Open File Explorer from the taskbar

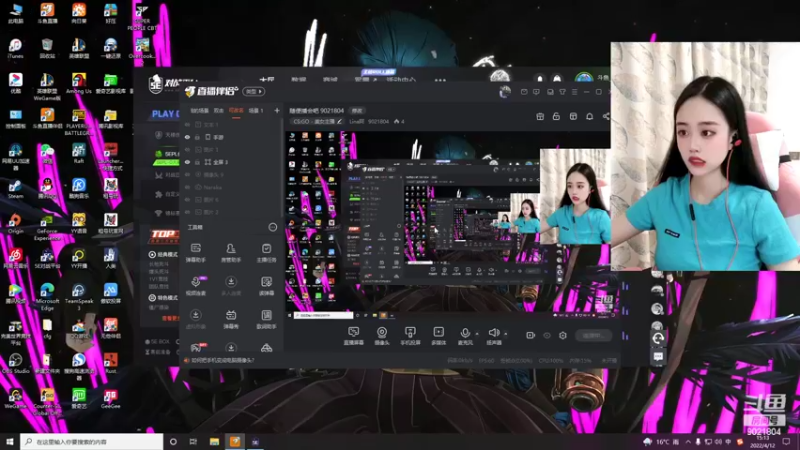click(x=214, y=441)
